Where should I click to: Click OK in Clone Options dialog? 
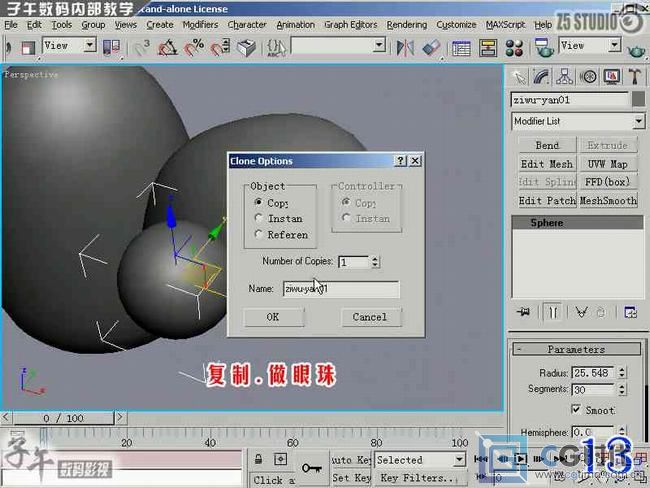[x=274, y=317]
